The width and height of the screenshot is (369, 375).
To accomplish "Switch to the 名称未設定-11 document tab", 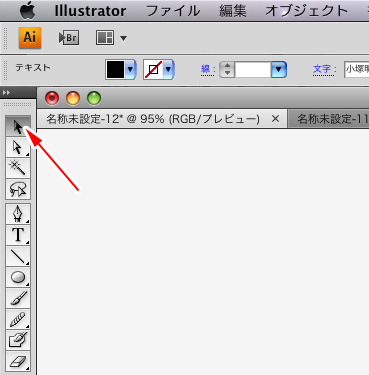I will tap(328, 119).
